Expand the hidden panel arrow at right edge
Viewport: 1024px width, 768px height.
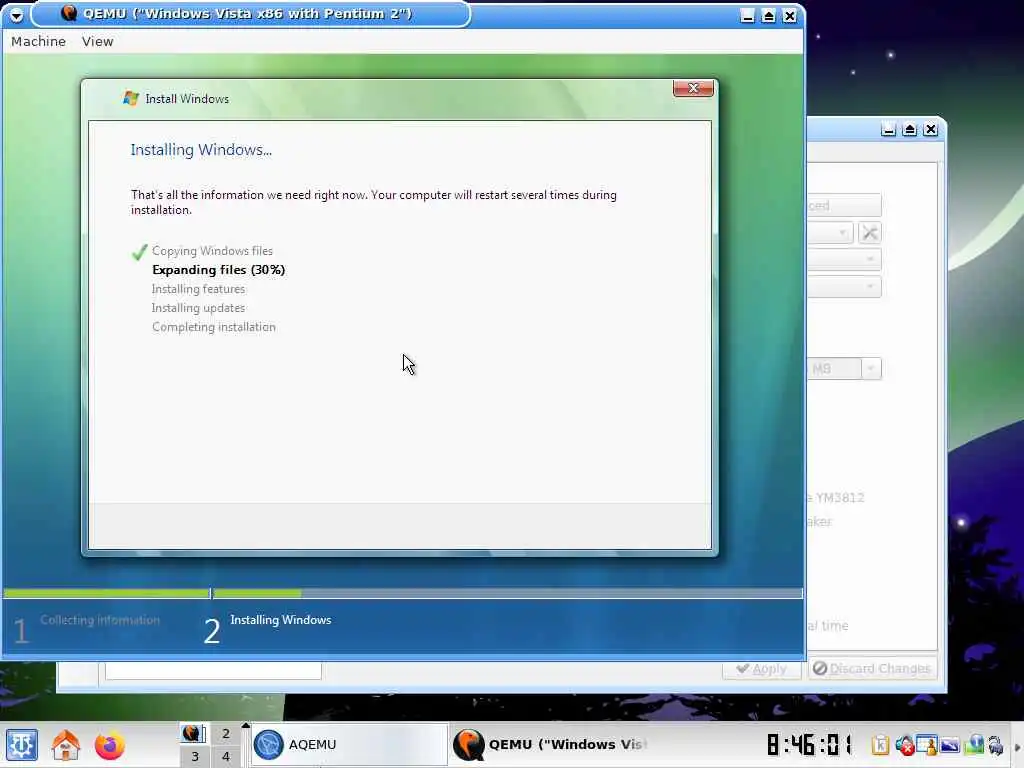1017,747
